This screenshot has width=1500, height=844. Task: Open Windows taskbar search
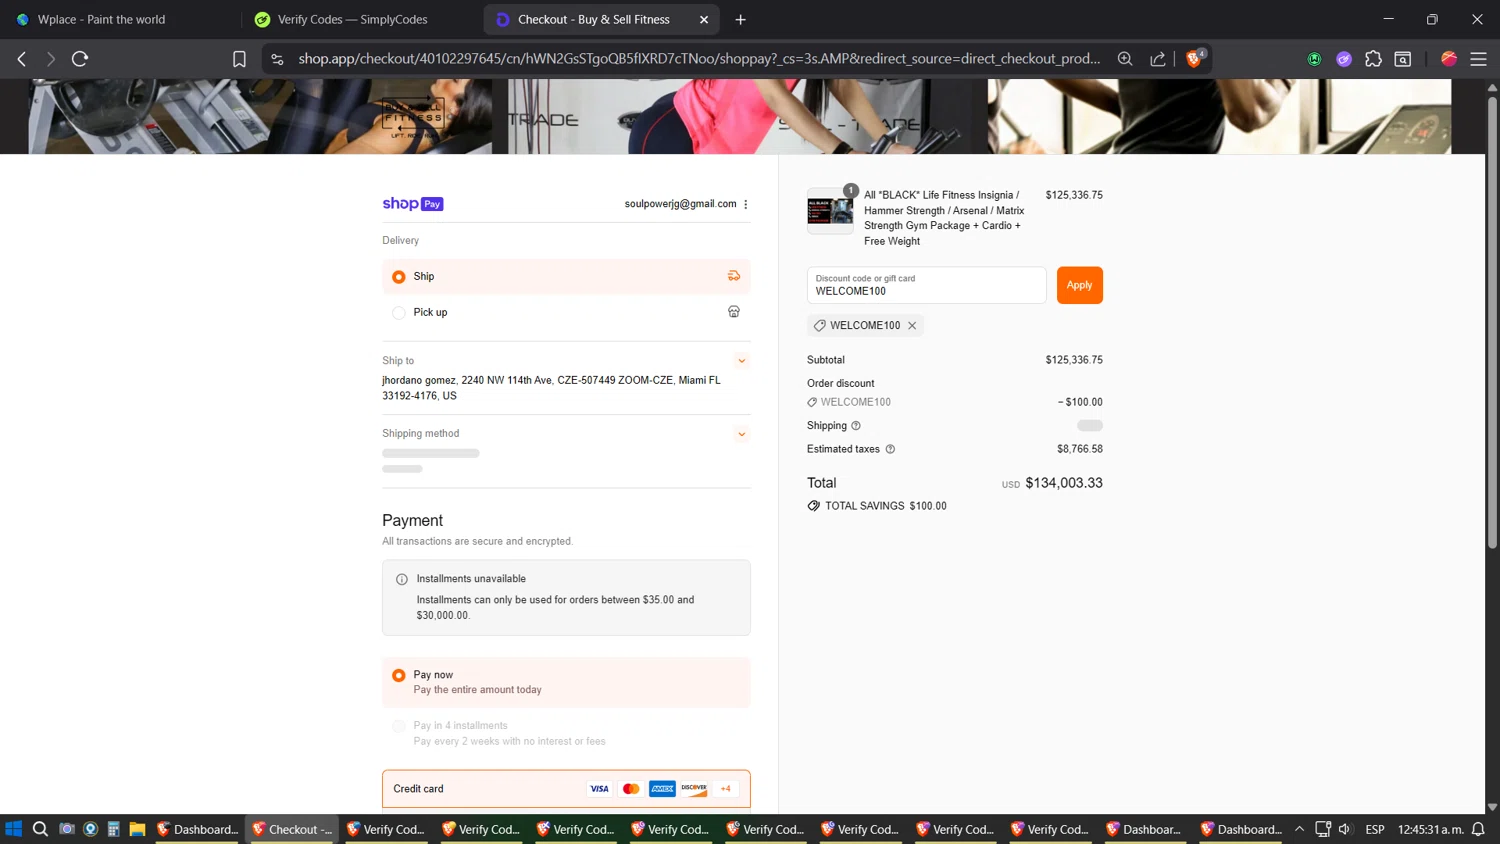40,829
